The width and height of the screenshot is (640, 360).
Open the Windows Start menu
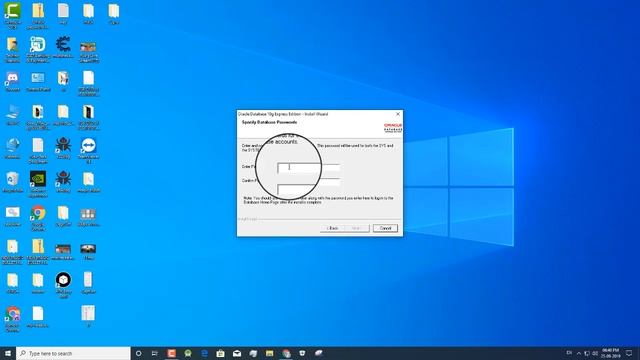click(8, 353)
